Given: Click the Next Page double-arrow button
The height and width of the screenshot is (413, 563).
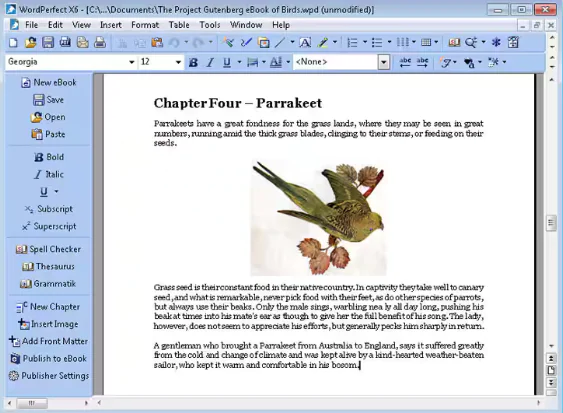Looking at the screenshot, I should point(551,382).
